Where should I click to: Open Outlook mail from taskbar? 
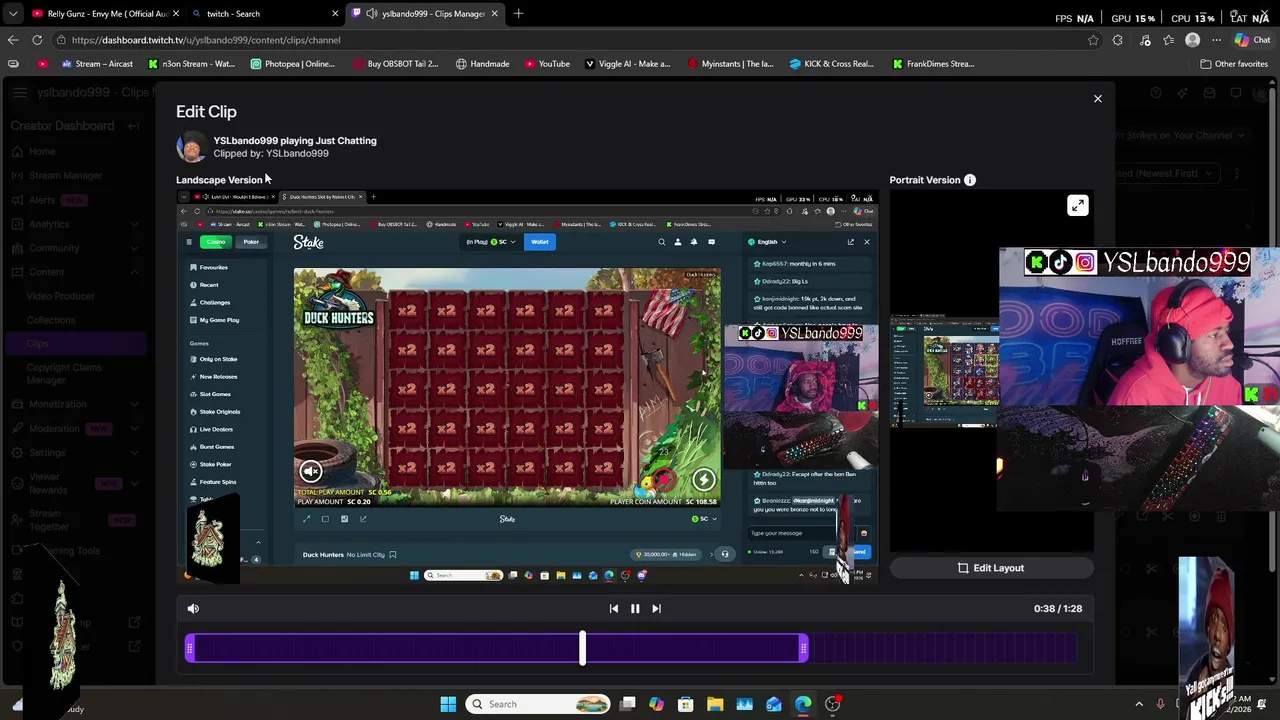pos(774,704)
